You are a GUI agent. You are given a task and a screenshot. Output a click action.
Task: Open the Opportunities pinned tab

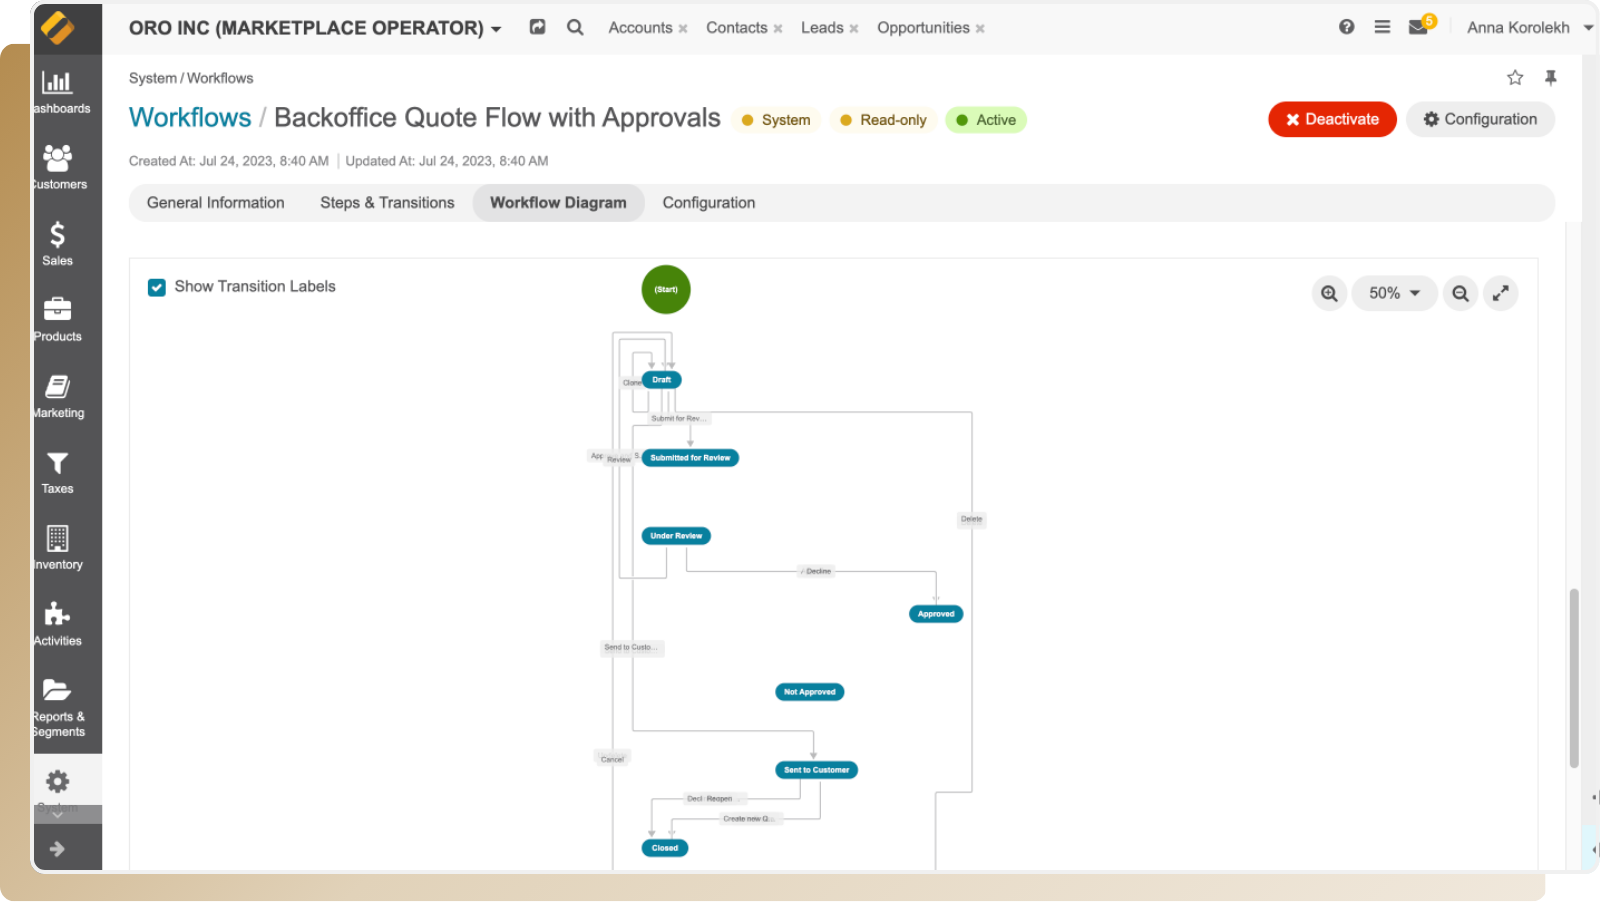[x=923, y=28]
